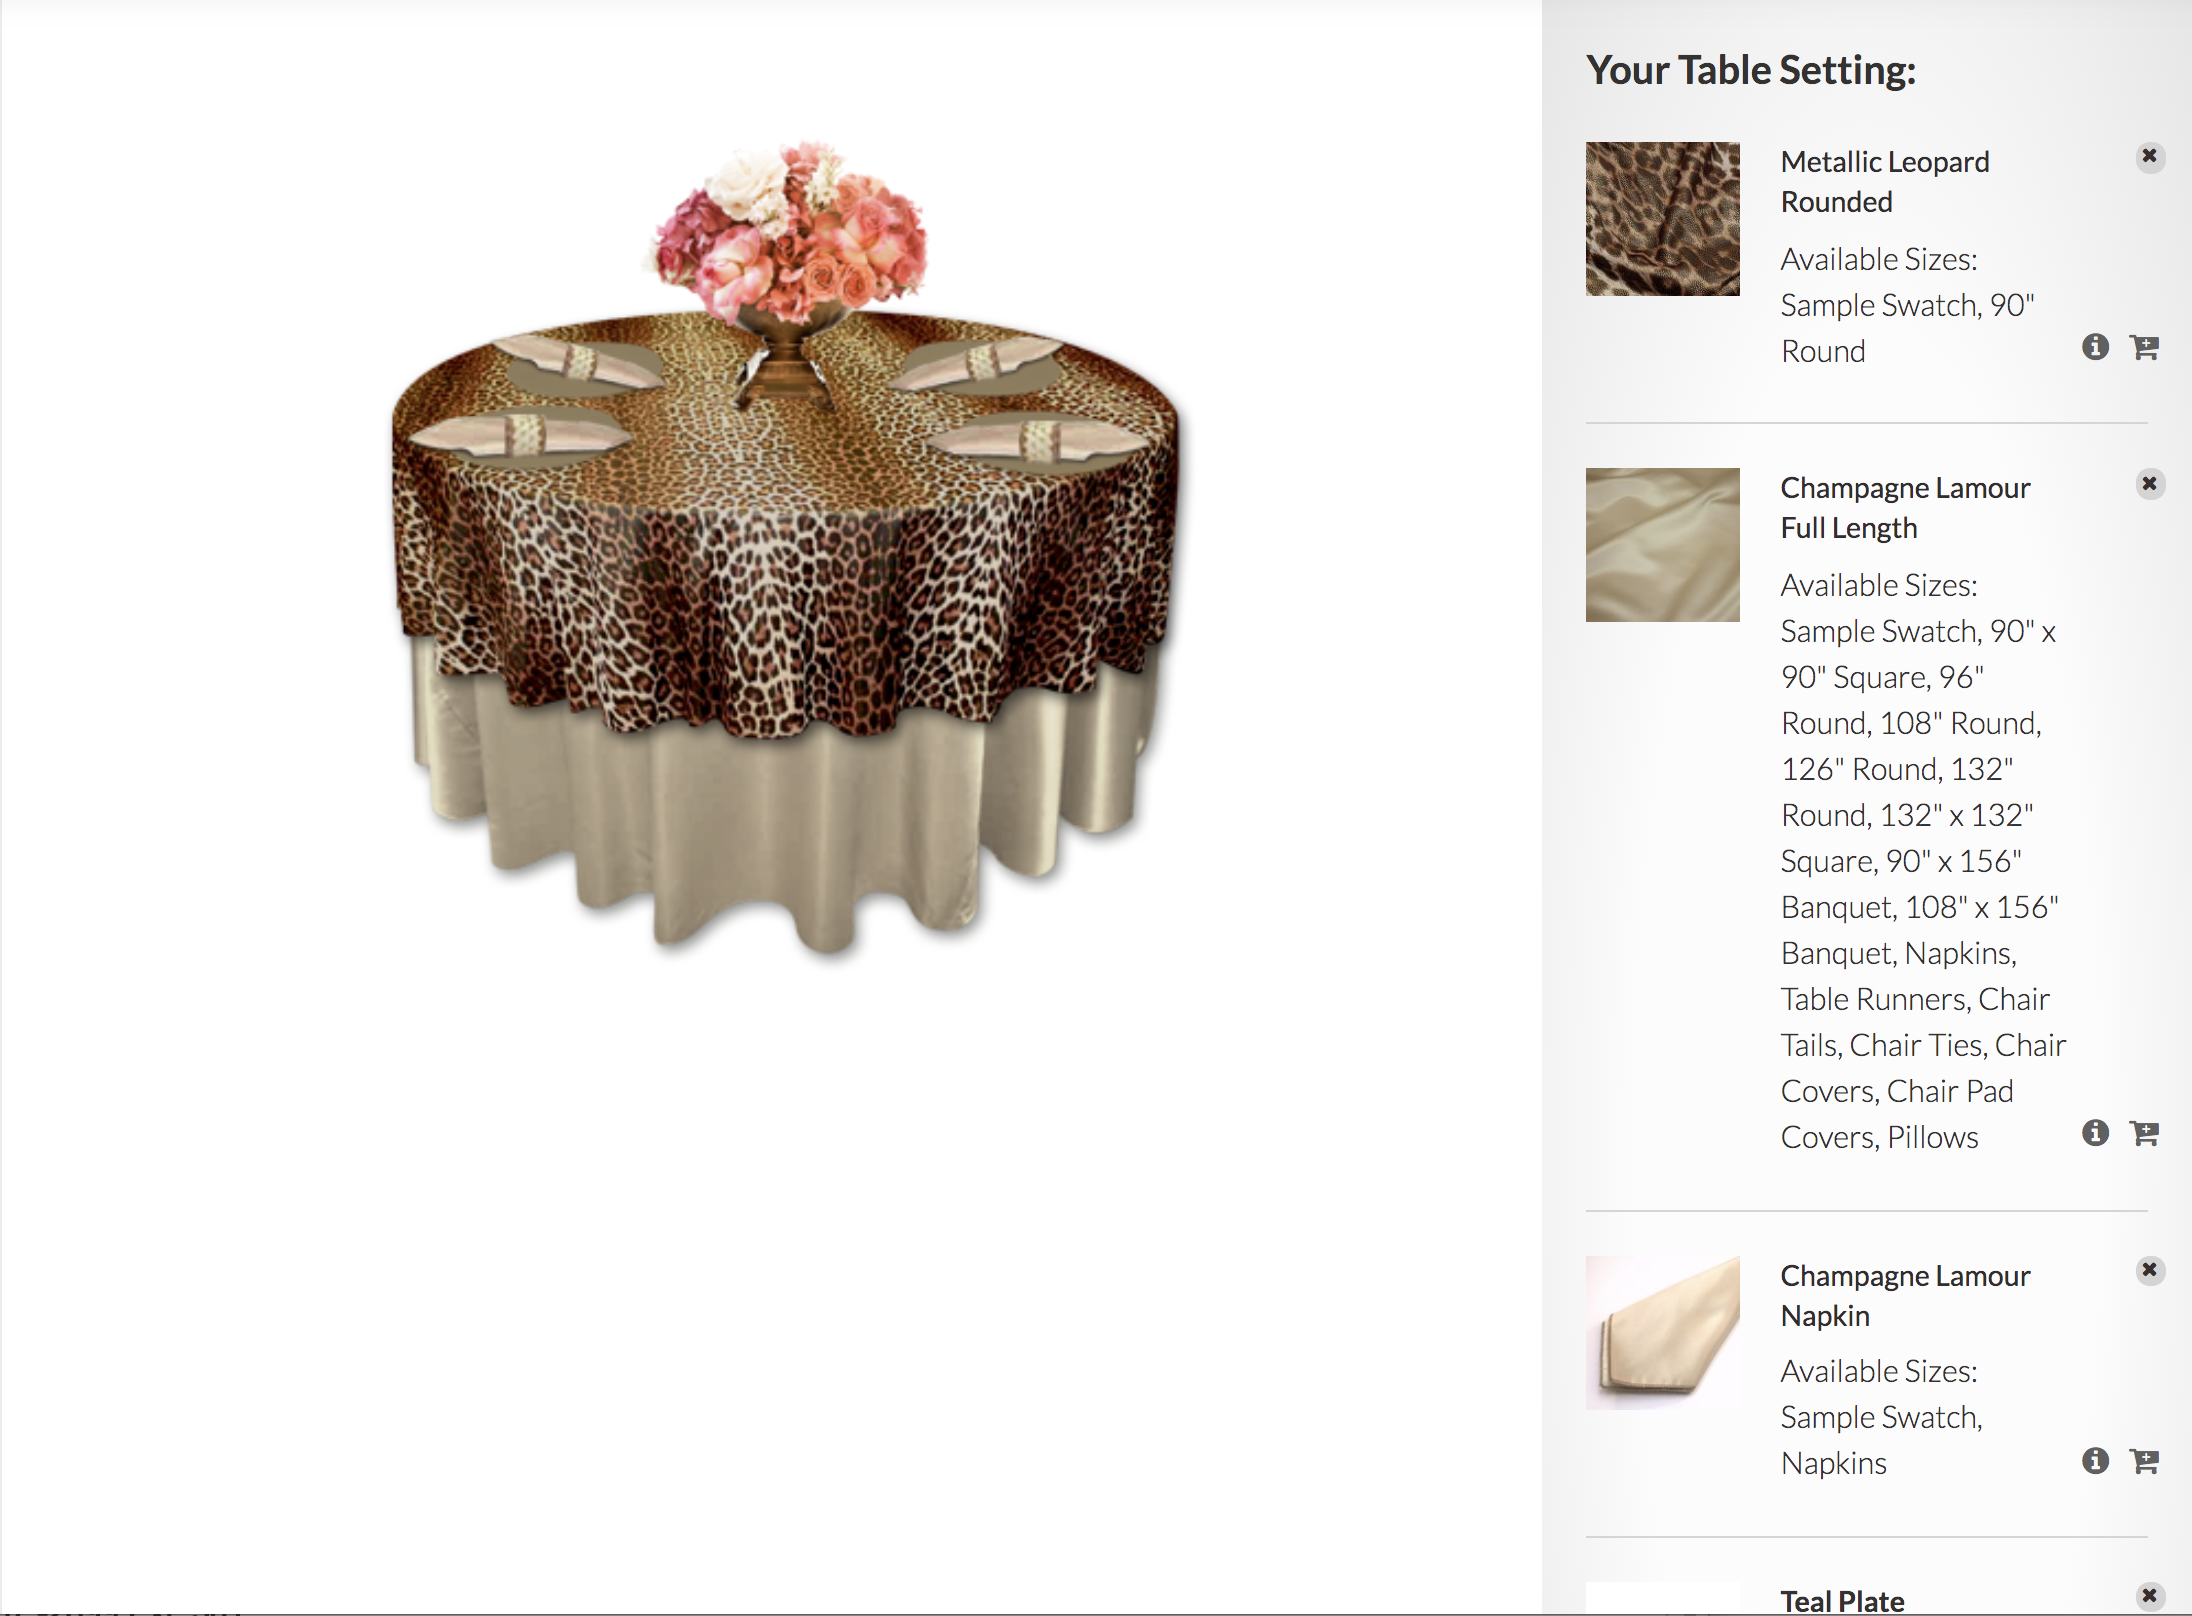Viewport: 2192px width, 1616px height.
Task: Remove Metallic Leopard Rounded from table setting
Action: tap(2149, 157)
